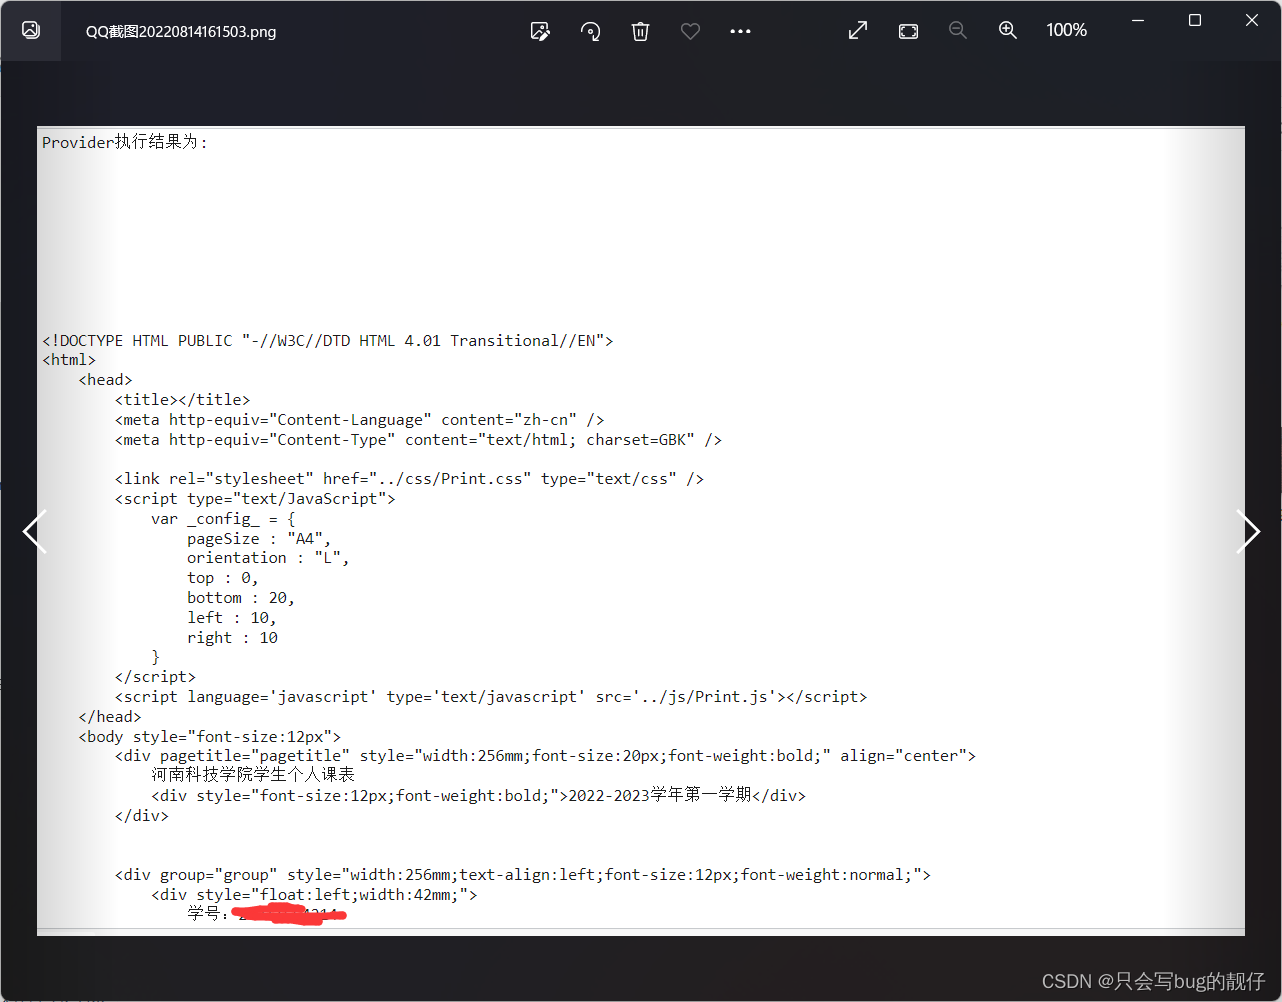Viewport: 1282px width, 1002px height.
Task: Delete the image with trash icon
Action: tap(640, 31)
